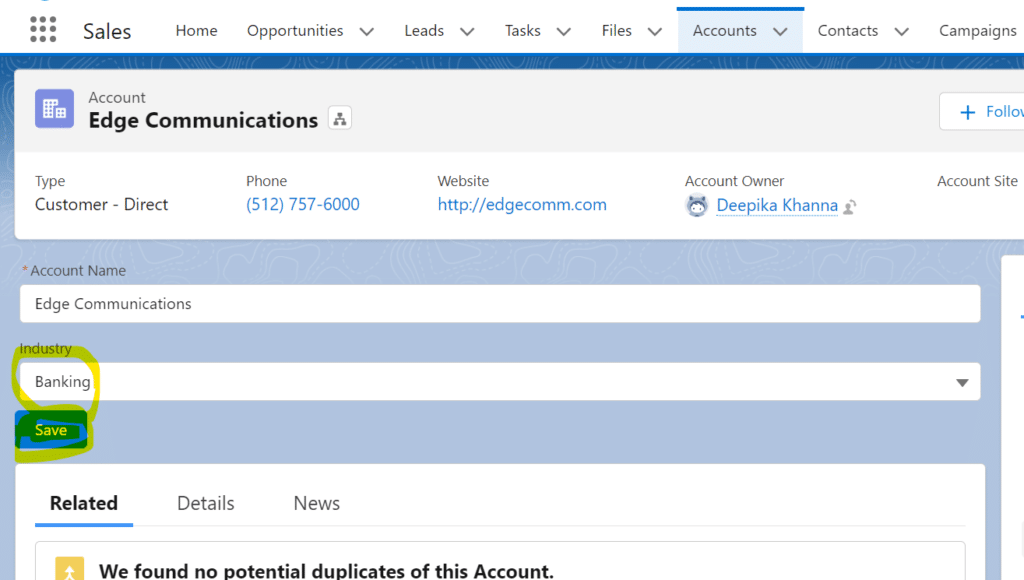1024x580 pixels.
Task: Switch to the News tab
Action: point(316,503)
